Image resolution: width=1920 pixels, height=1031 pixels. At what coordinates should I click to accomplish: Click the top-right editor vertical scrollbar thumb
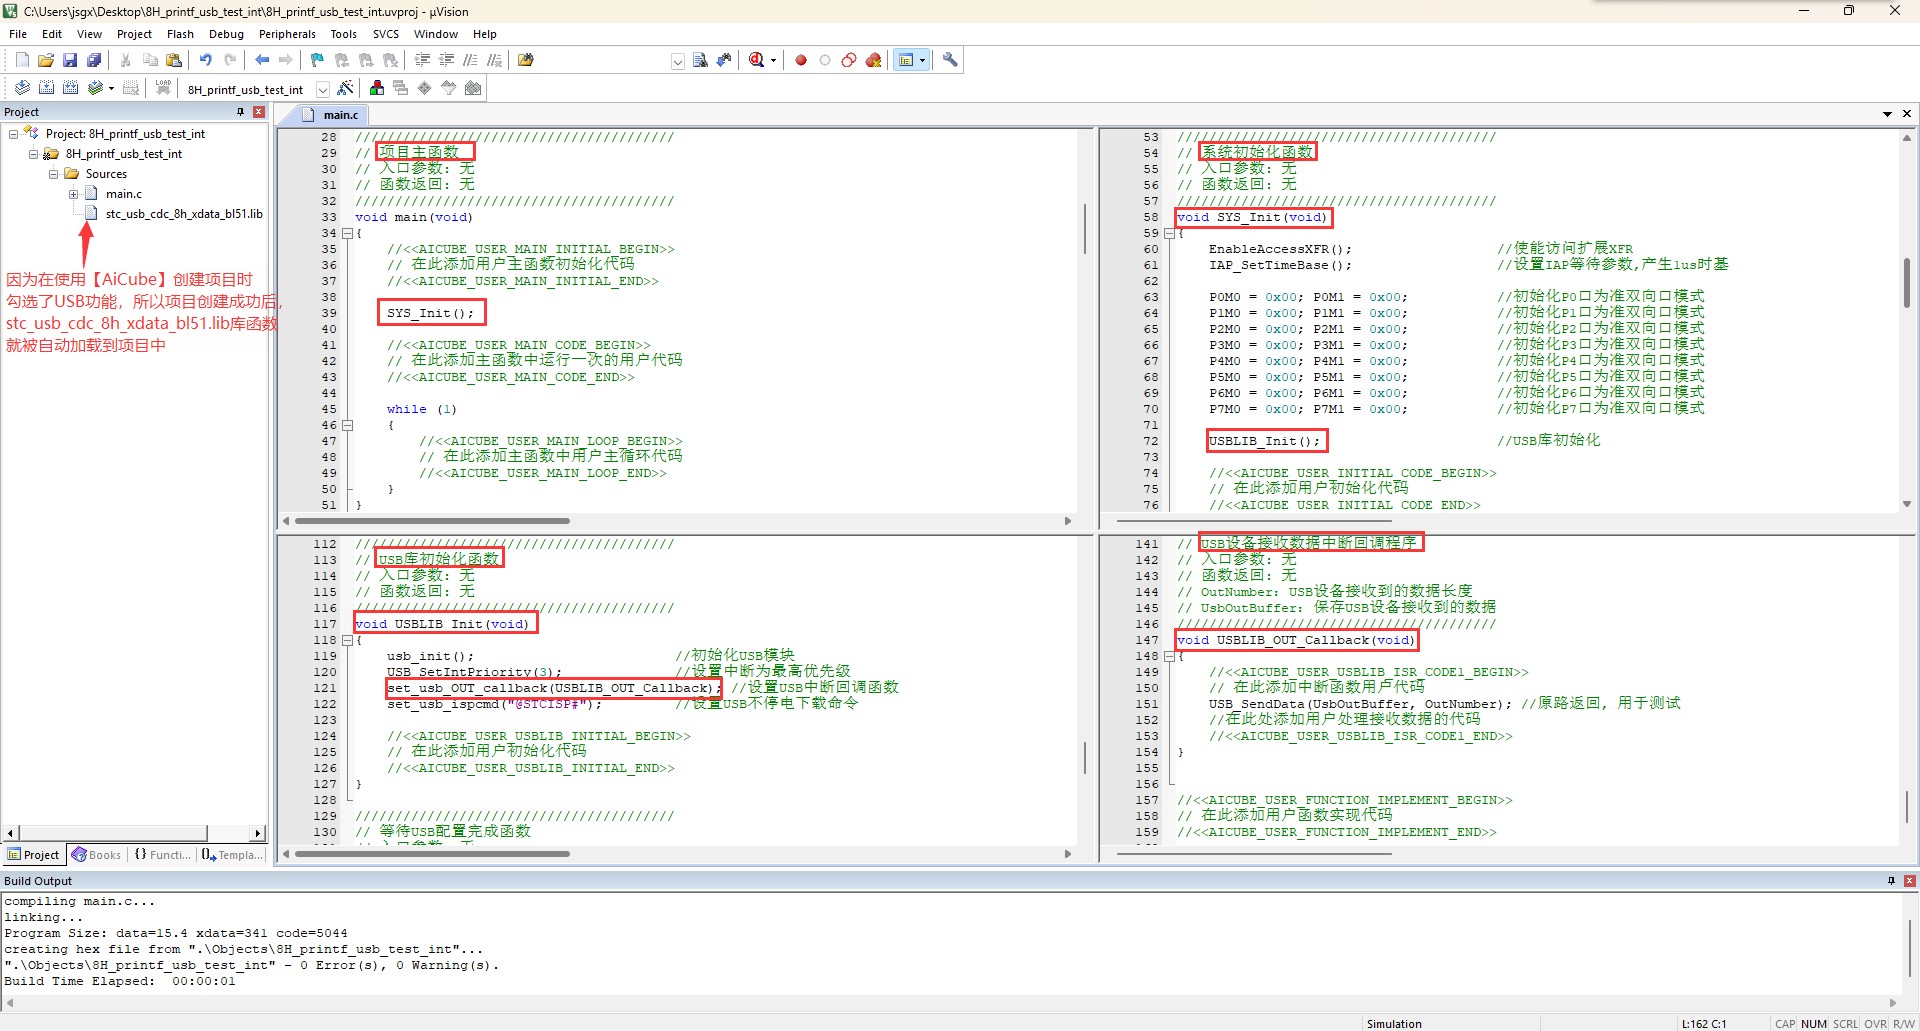coord(1907,284)
